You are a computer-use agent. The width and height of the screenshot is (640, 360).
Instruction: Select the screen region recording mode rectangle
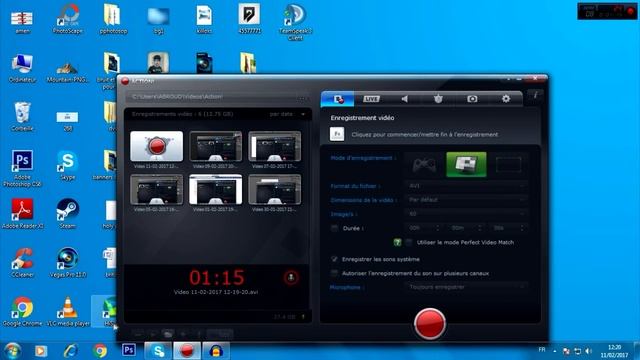pyautogui.click(x=508, y=164)
